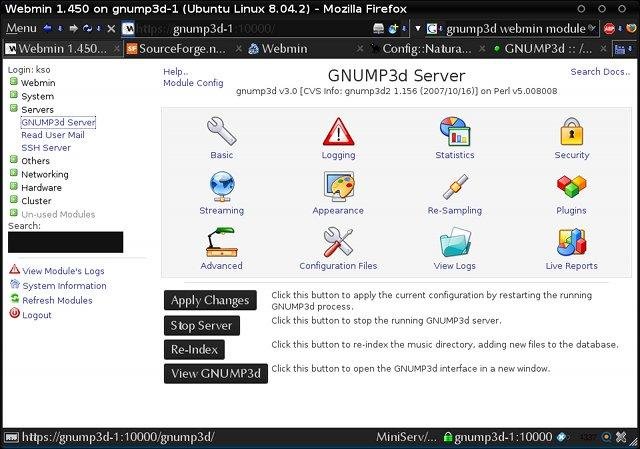The width and height of the screenshot is (640, 449).
Task: Open the Re-Sampling connector icon
Action: coord(455,187)
